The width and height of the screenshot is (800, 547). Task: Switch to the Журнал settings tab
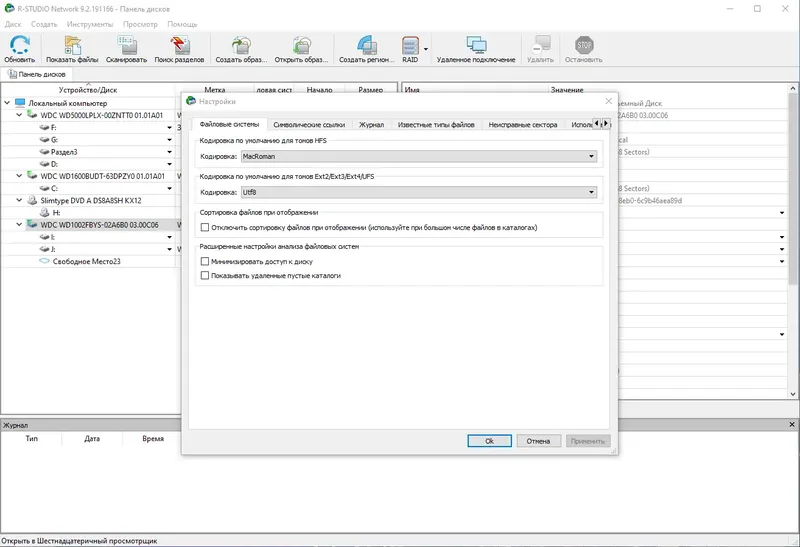(371, 125)
